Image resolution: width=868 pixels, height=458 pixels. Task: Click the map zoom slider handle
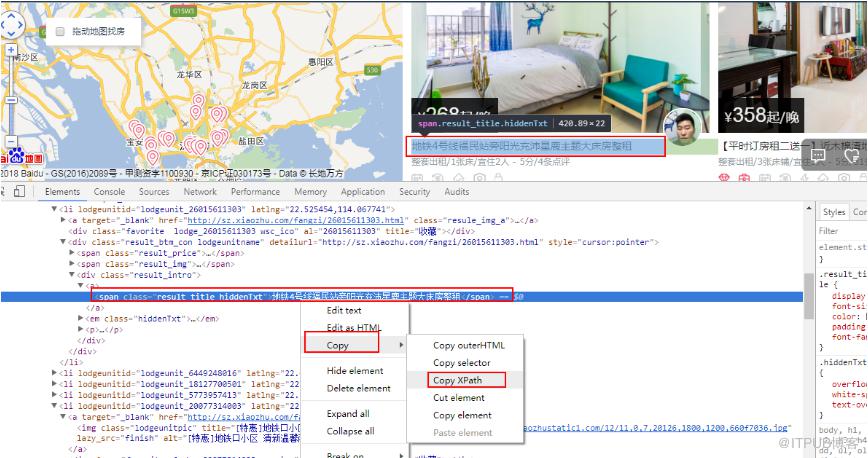(x=11, y=100)
